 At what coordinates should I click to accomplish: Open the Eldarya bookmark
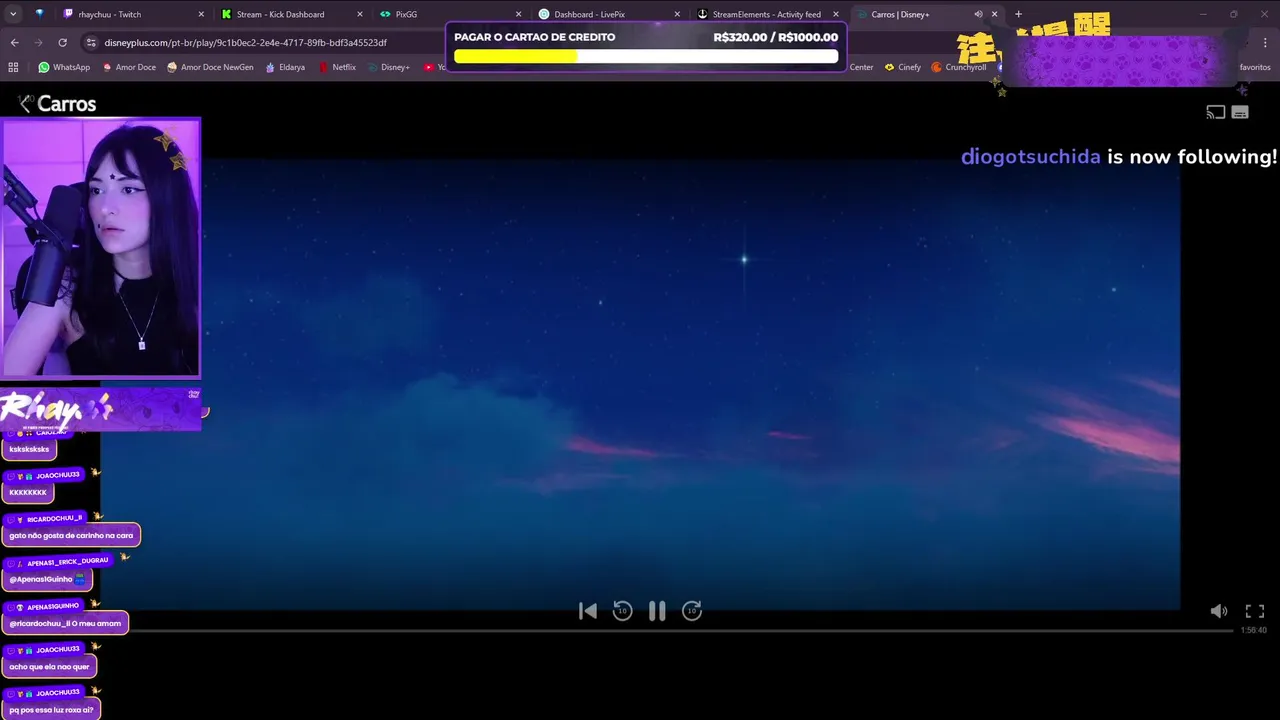[x=284, y=67]
